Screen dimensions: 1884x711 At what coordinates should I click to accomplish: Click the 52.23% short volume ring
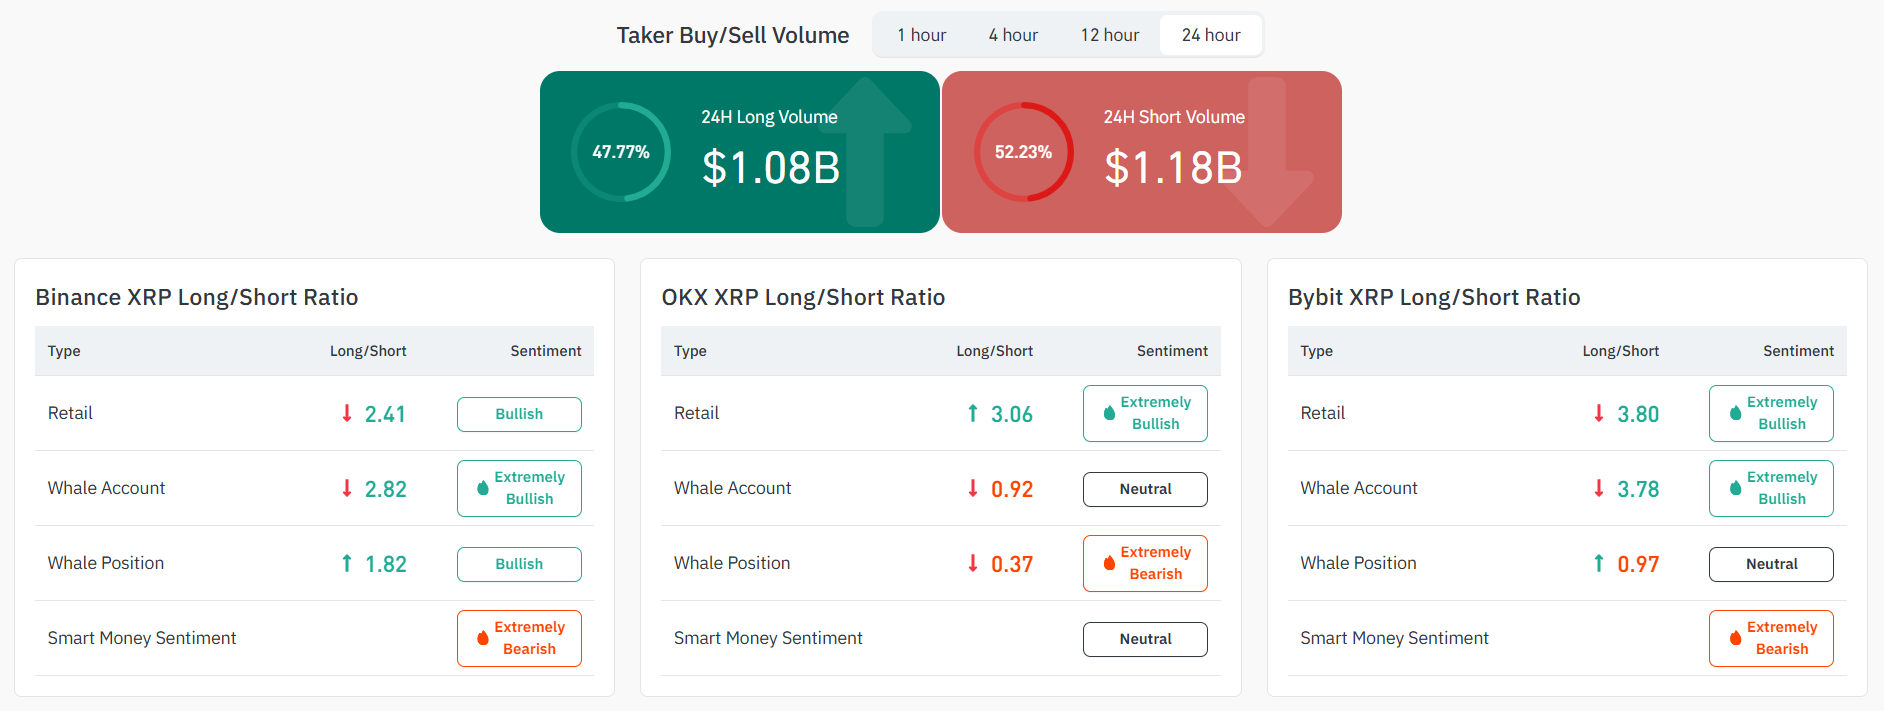1023,152
